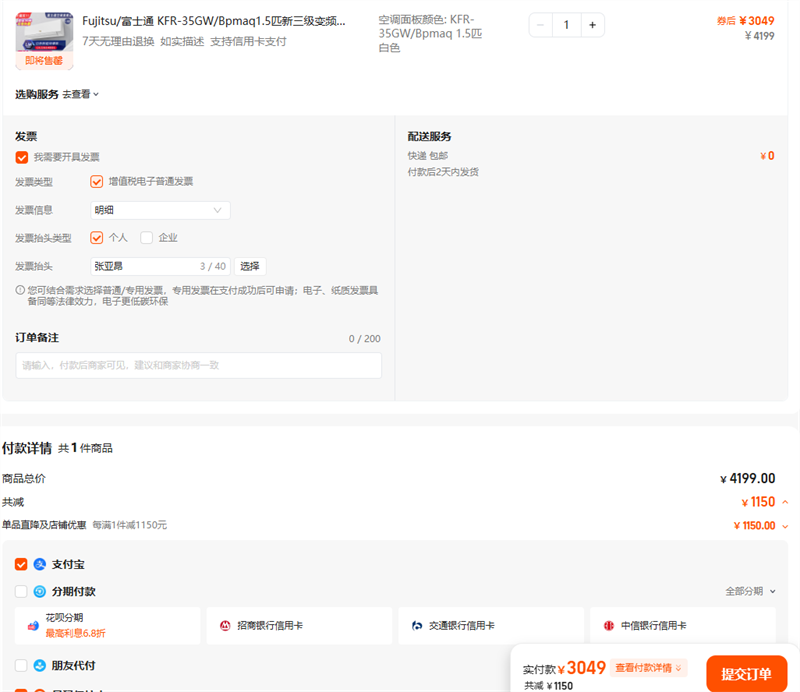Viewport: 800px width, 692px height.
Task: Choose Bank of Communications credit card icon
Action: pos(417,626)
